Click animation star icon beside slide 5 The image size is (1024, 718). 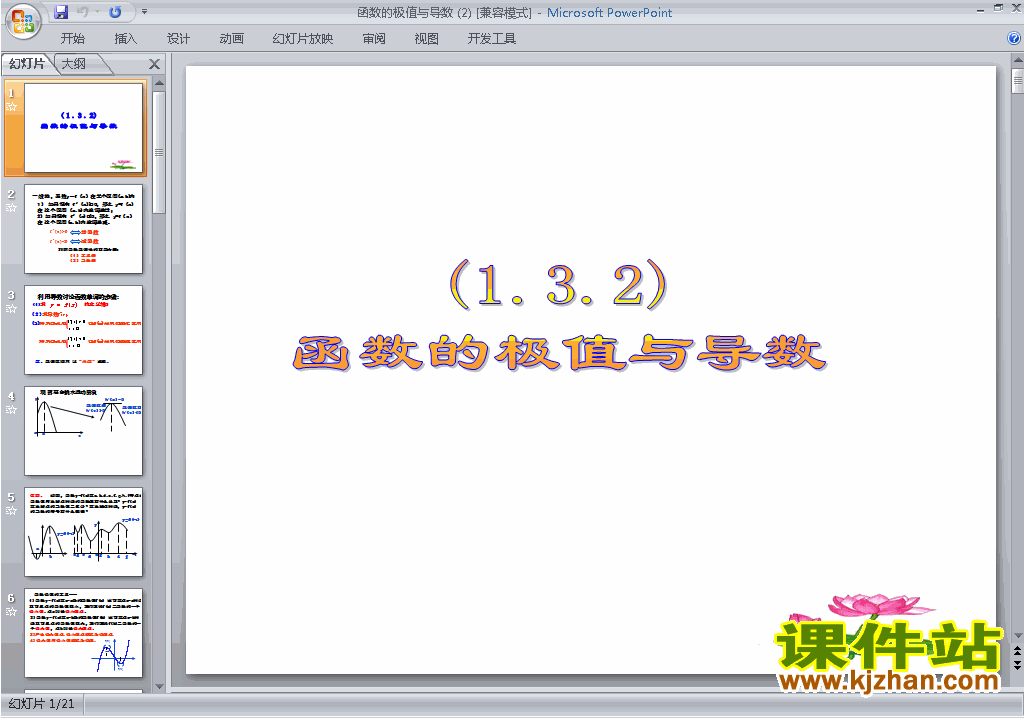coord(11,510)
